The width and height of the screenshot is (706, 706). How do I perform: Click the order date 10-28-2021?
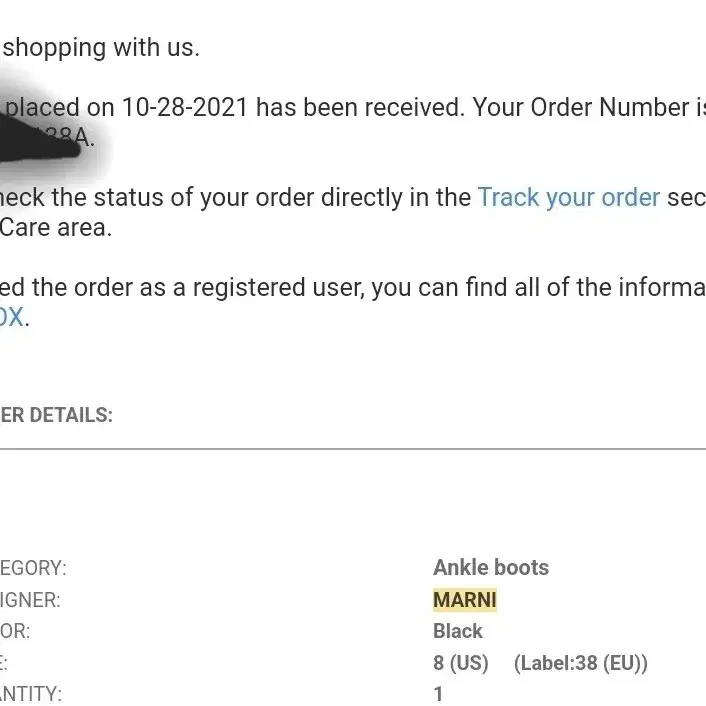click(185, 108)
